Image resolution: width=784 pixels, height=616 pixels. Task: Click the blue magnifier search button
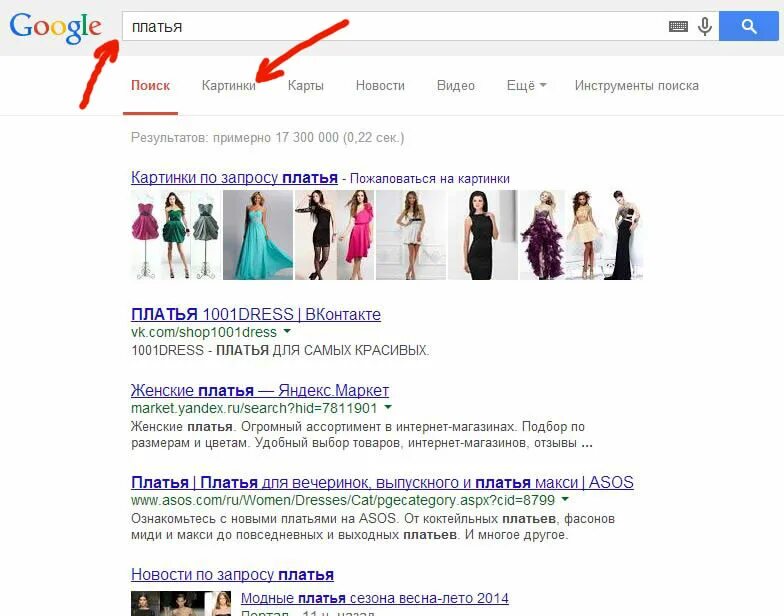pos(748,26)
